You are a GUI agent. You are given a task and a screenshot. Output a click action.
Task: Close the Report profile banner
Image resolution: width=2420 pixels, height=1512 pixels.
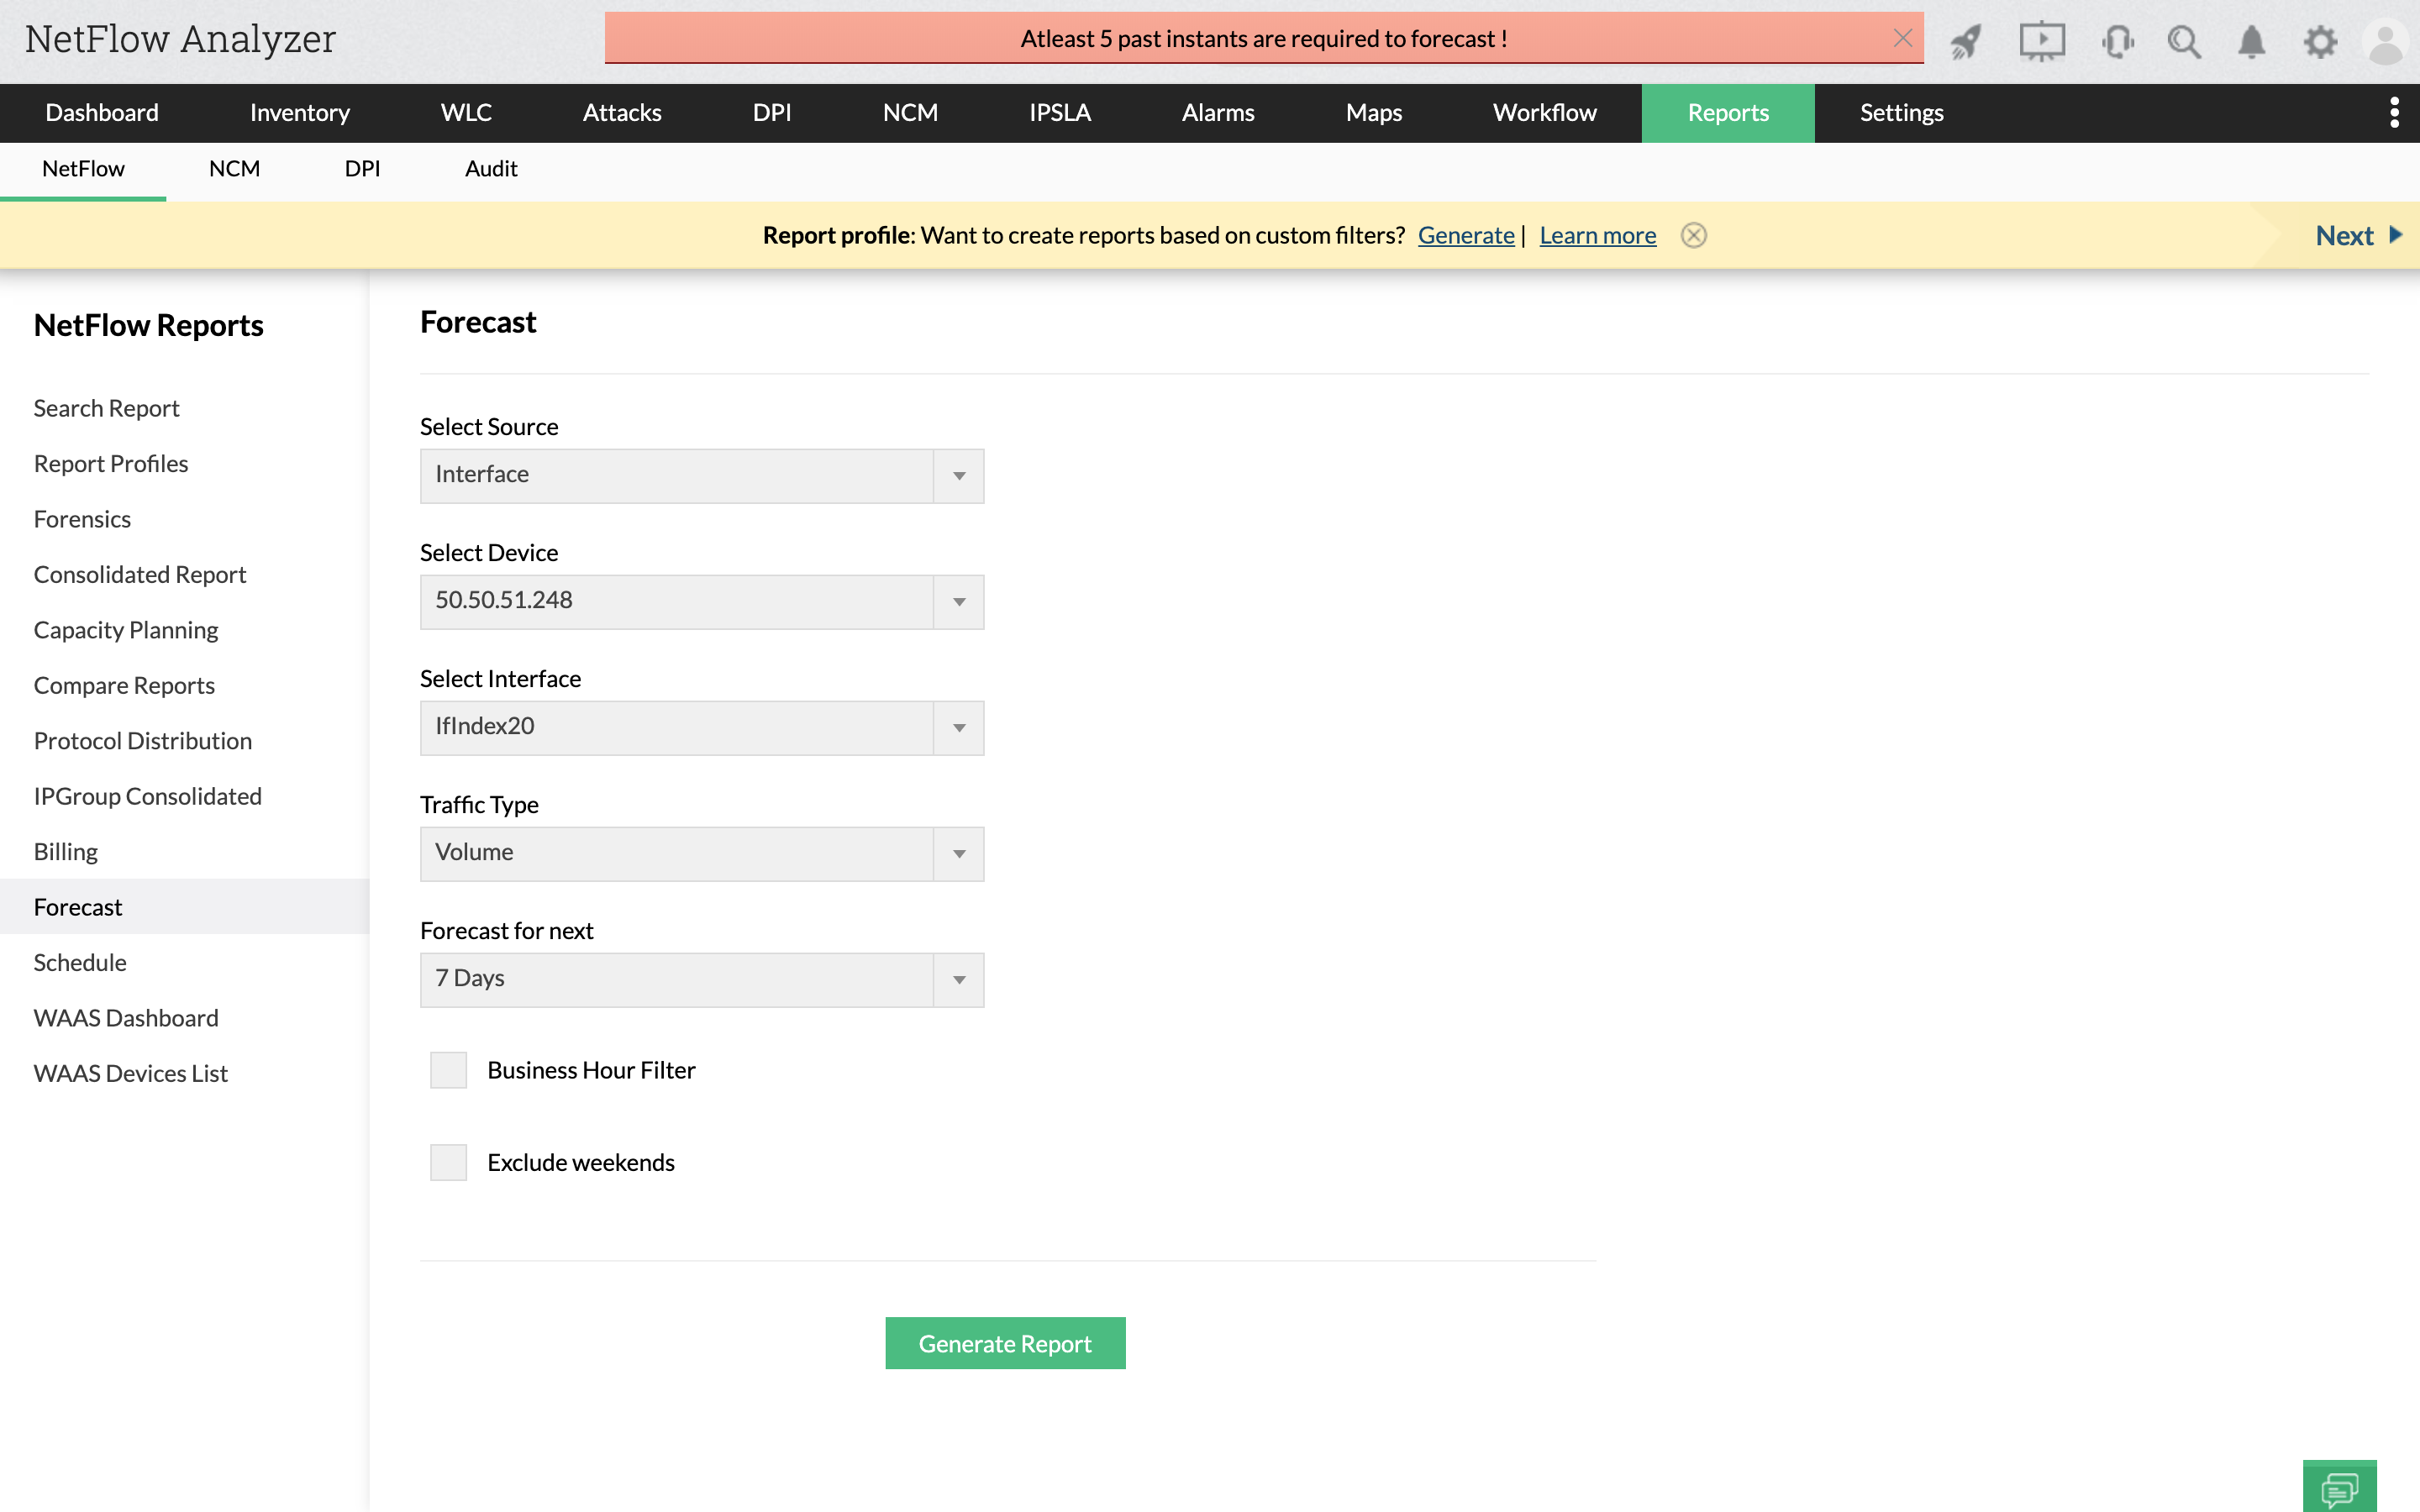click(x=1693, y=235)
